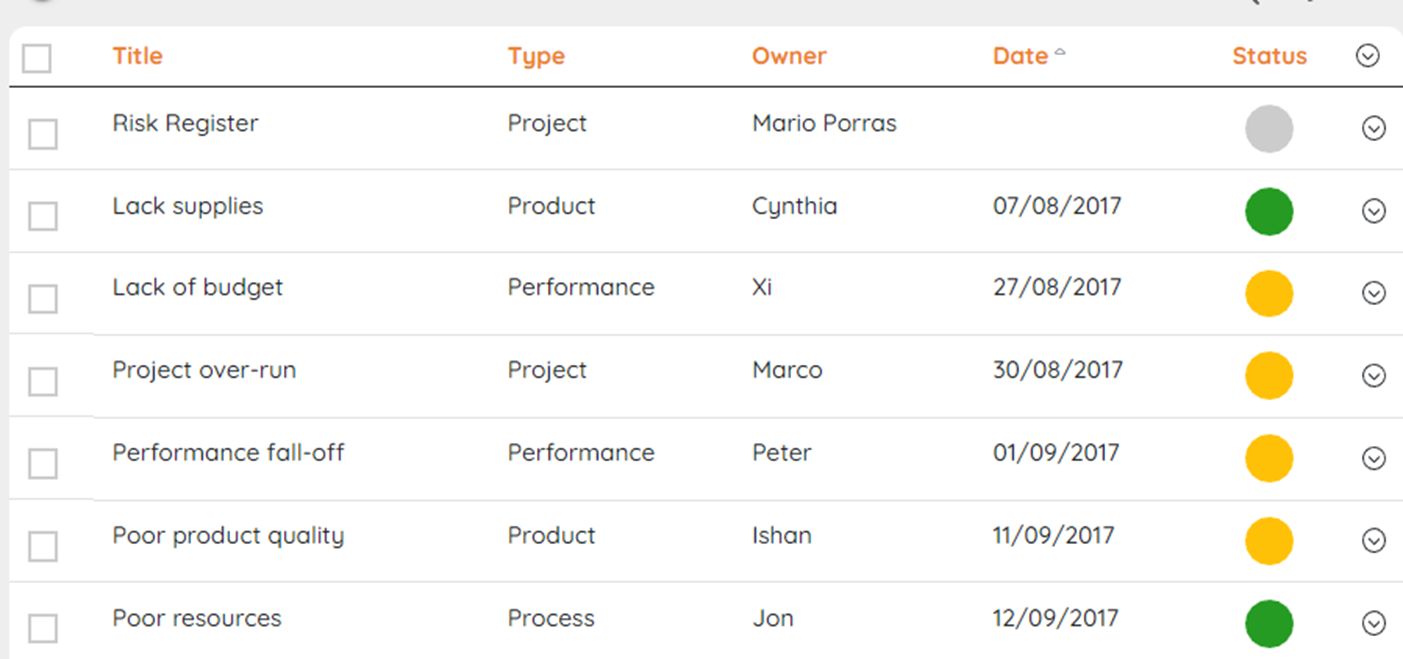Open the header row circled chevron menu
1403x659 pixels.
pos(1367,56)
